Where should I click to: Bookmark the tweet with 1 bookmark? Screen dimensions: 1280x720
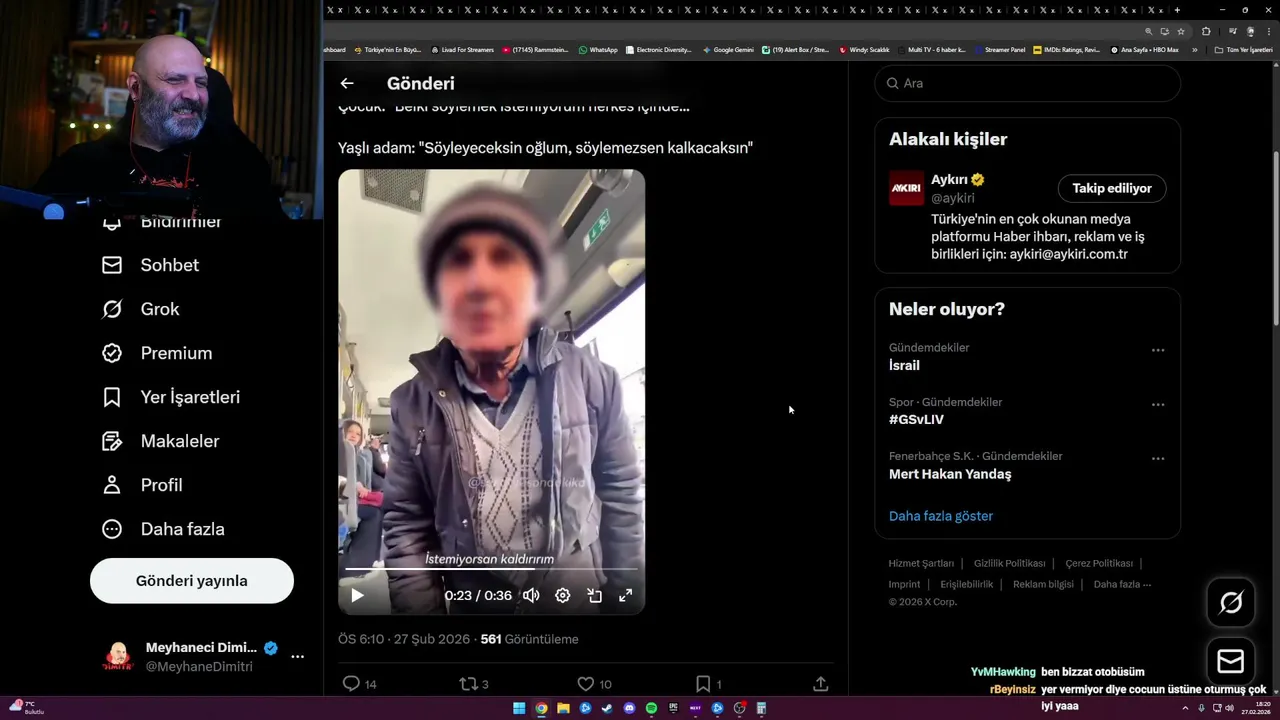(x=708, y=684)
